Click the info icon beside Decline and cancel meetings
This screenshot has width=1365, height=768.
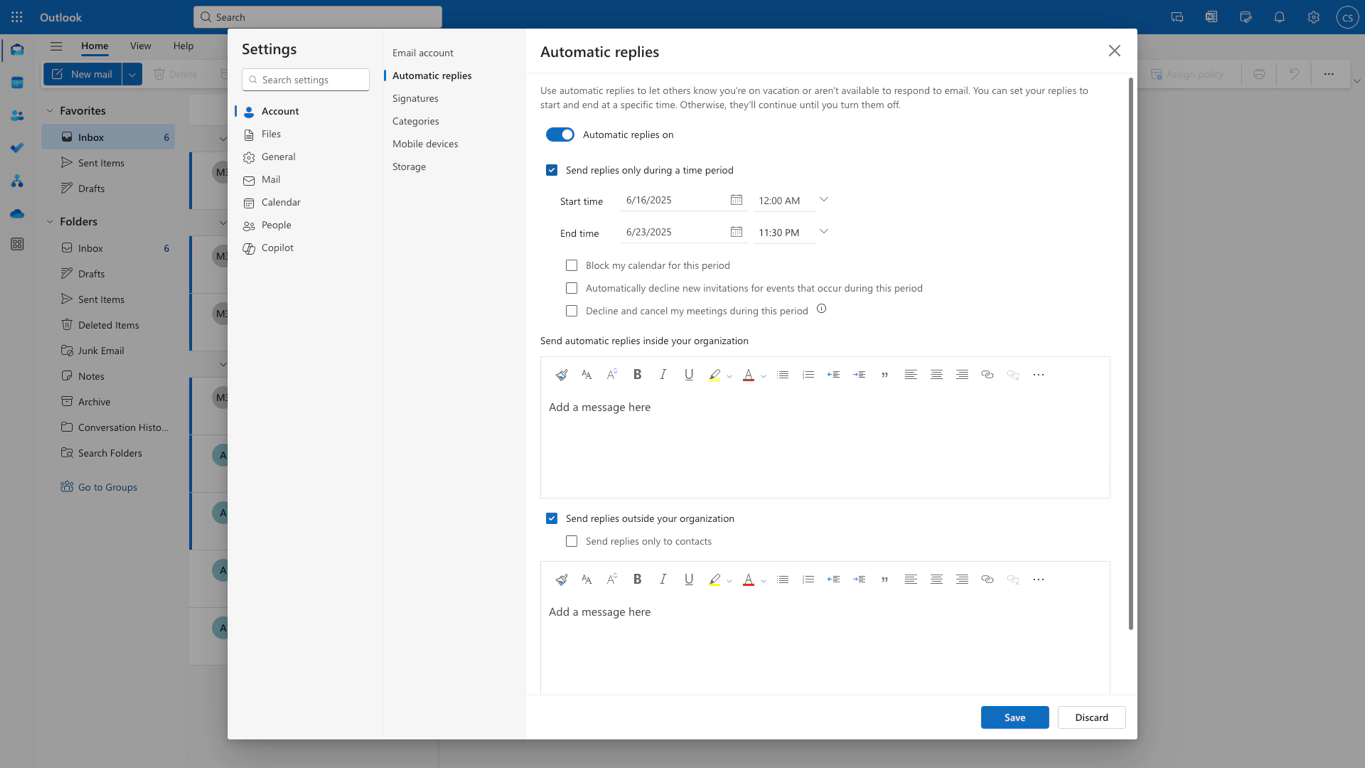click(x=821, y=309)
